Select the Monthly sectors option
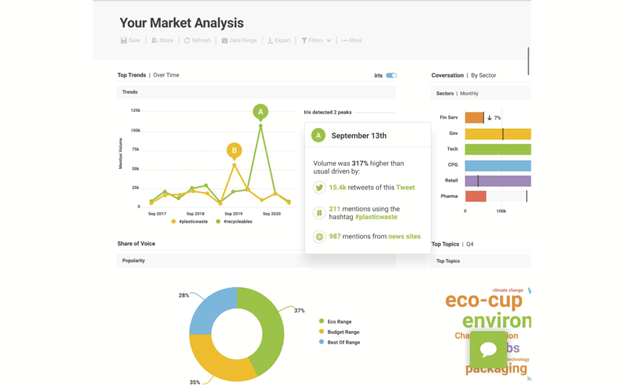Image resolution: width=624 pixels, height=389 pixels. click(469, 93)
